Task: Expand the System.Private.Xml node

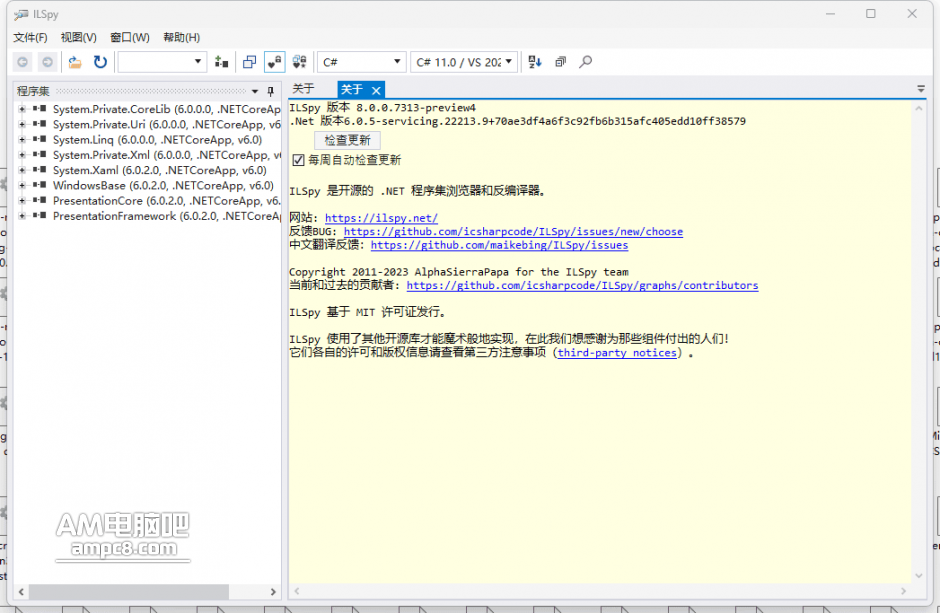Action: coord(22,155)
